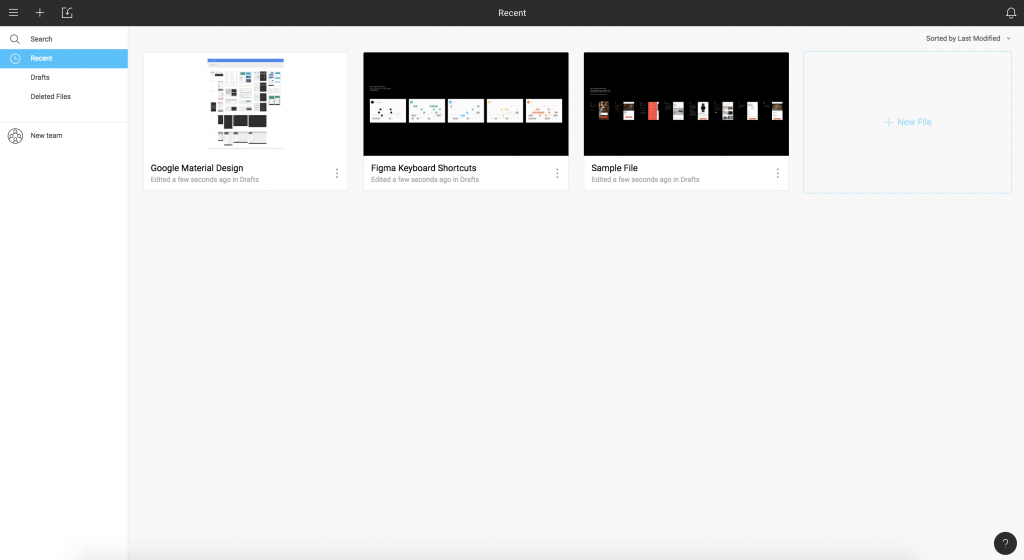Click the plus icon in top bar

(40, 13)
